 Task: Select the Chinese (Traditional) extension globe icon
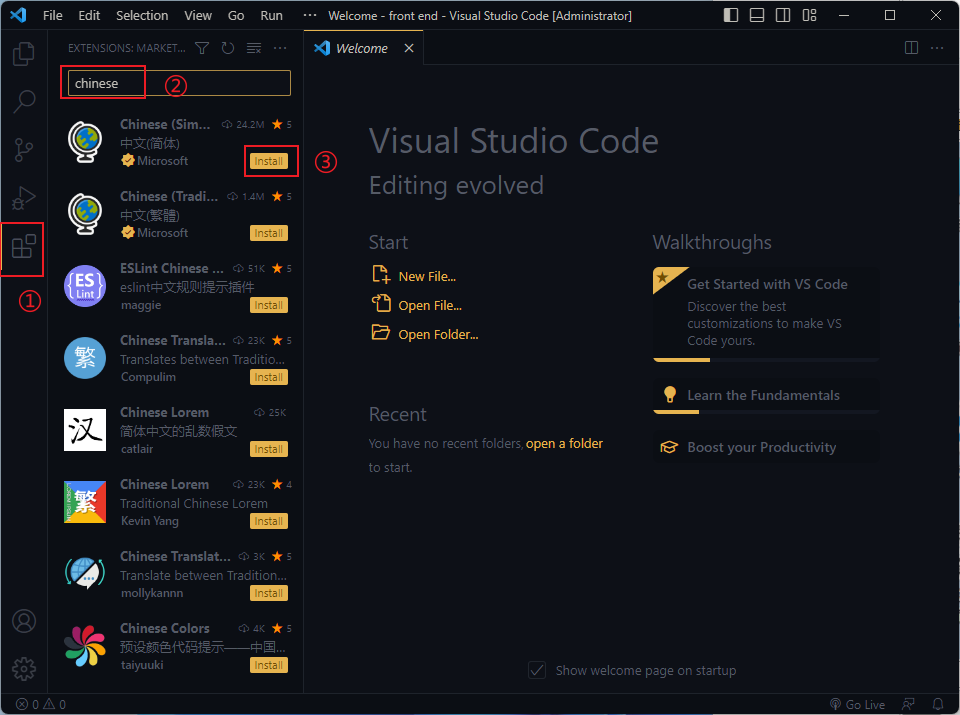[x=85, y=214]
